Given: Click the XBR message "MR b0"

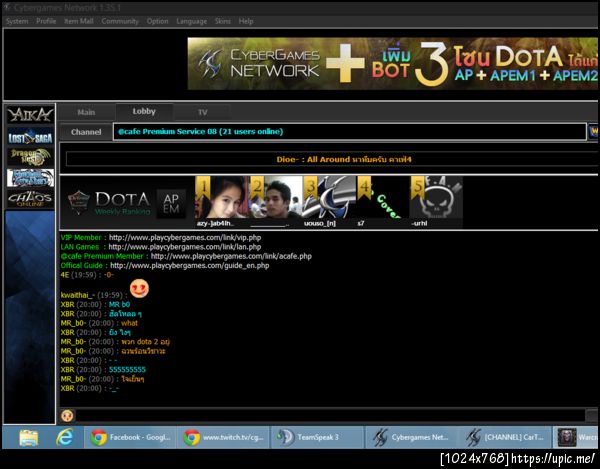Looking at the screenshot, I should pyautogui.click(x=119, y=305).
